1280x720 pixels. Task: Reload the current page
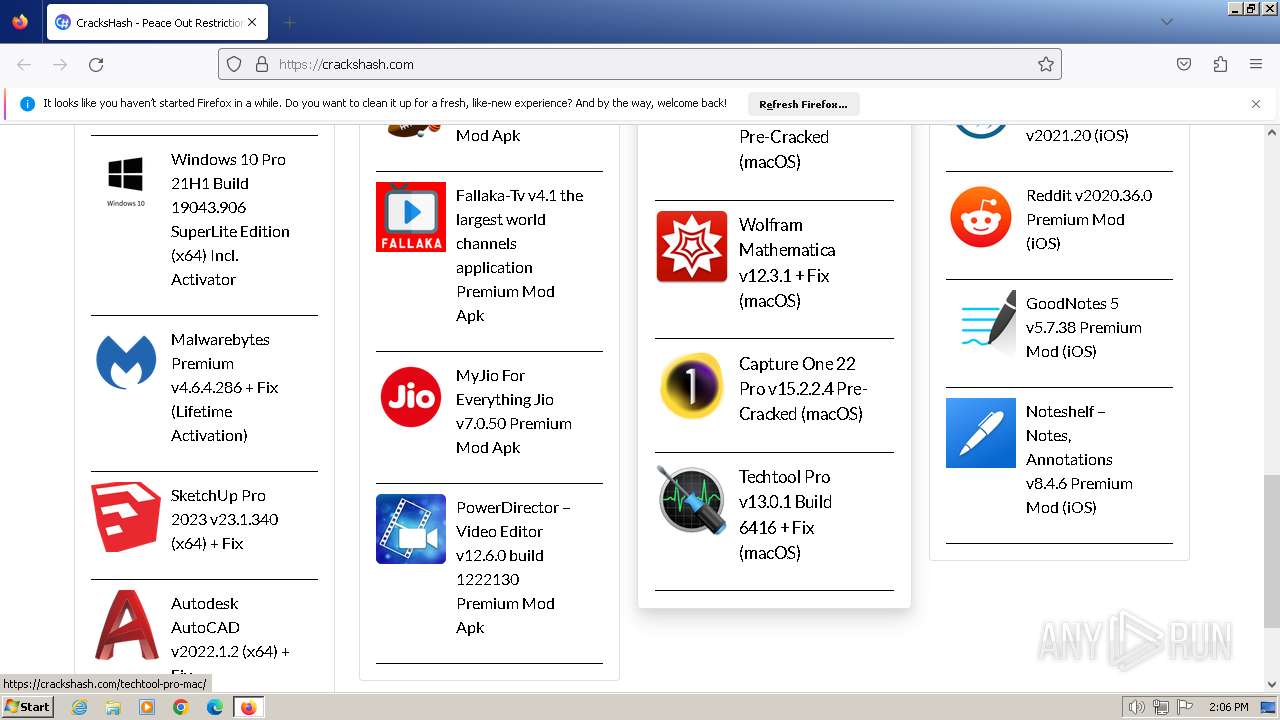click(x=96, y=64)
